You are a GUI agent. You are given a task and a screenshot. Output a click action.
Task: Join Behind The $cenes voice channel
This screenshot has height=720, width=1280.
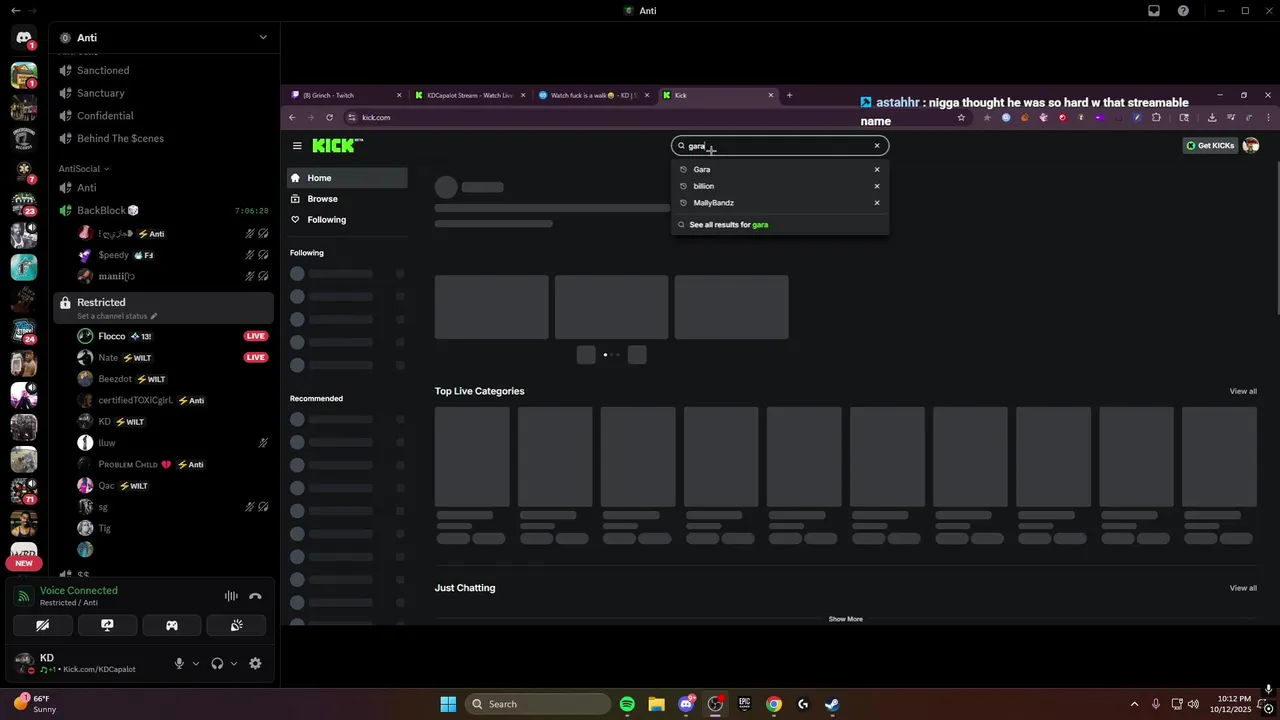tap(120, 138)
